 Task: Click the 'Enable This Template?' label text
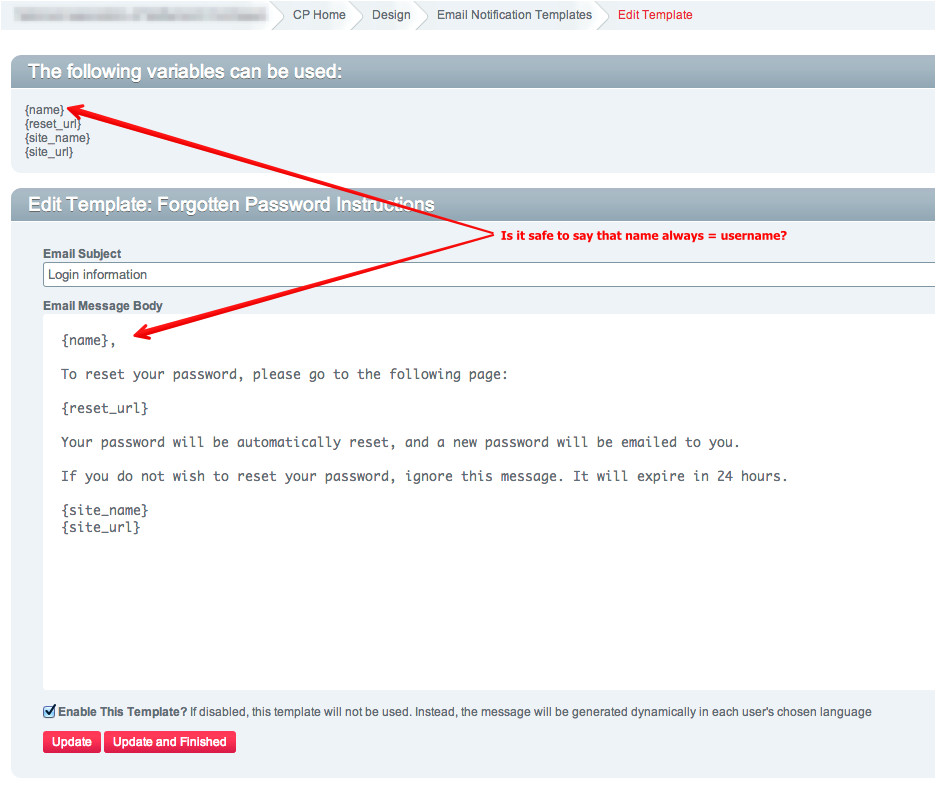click(x=122, y=711)
